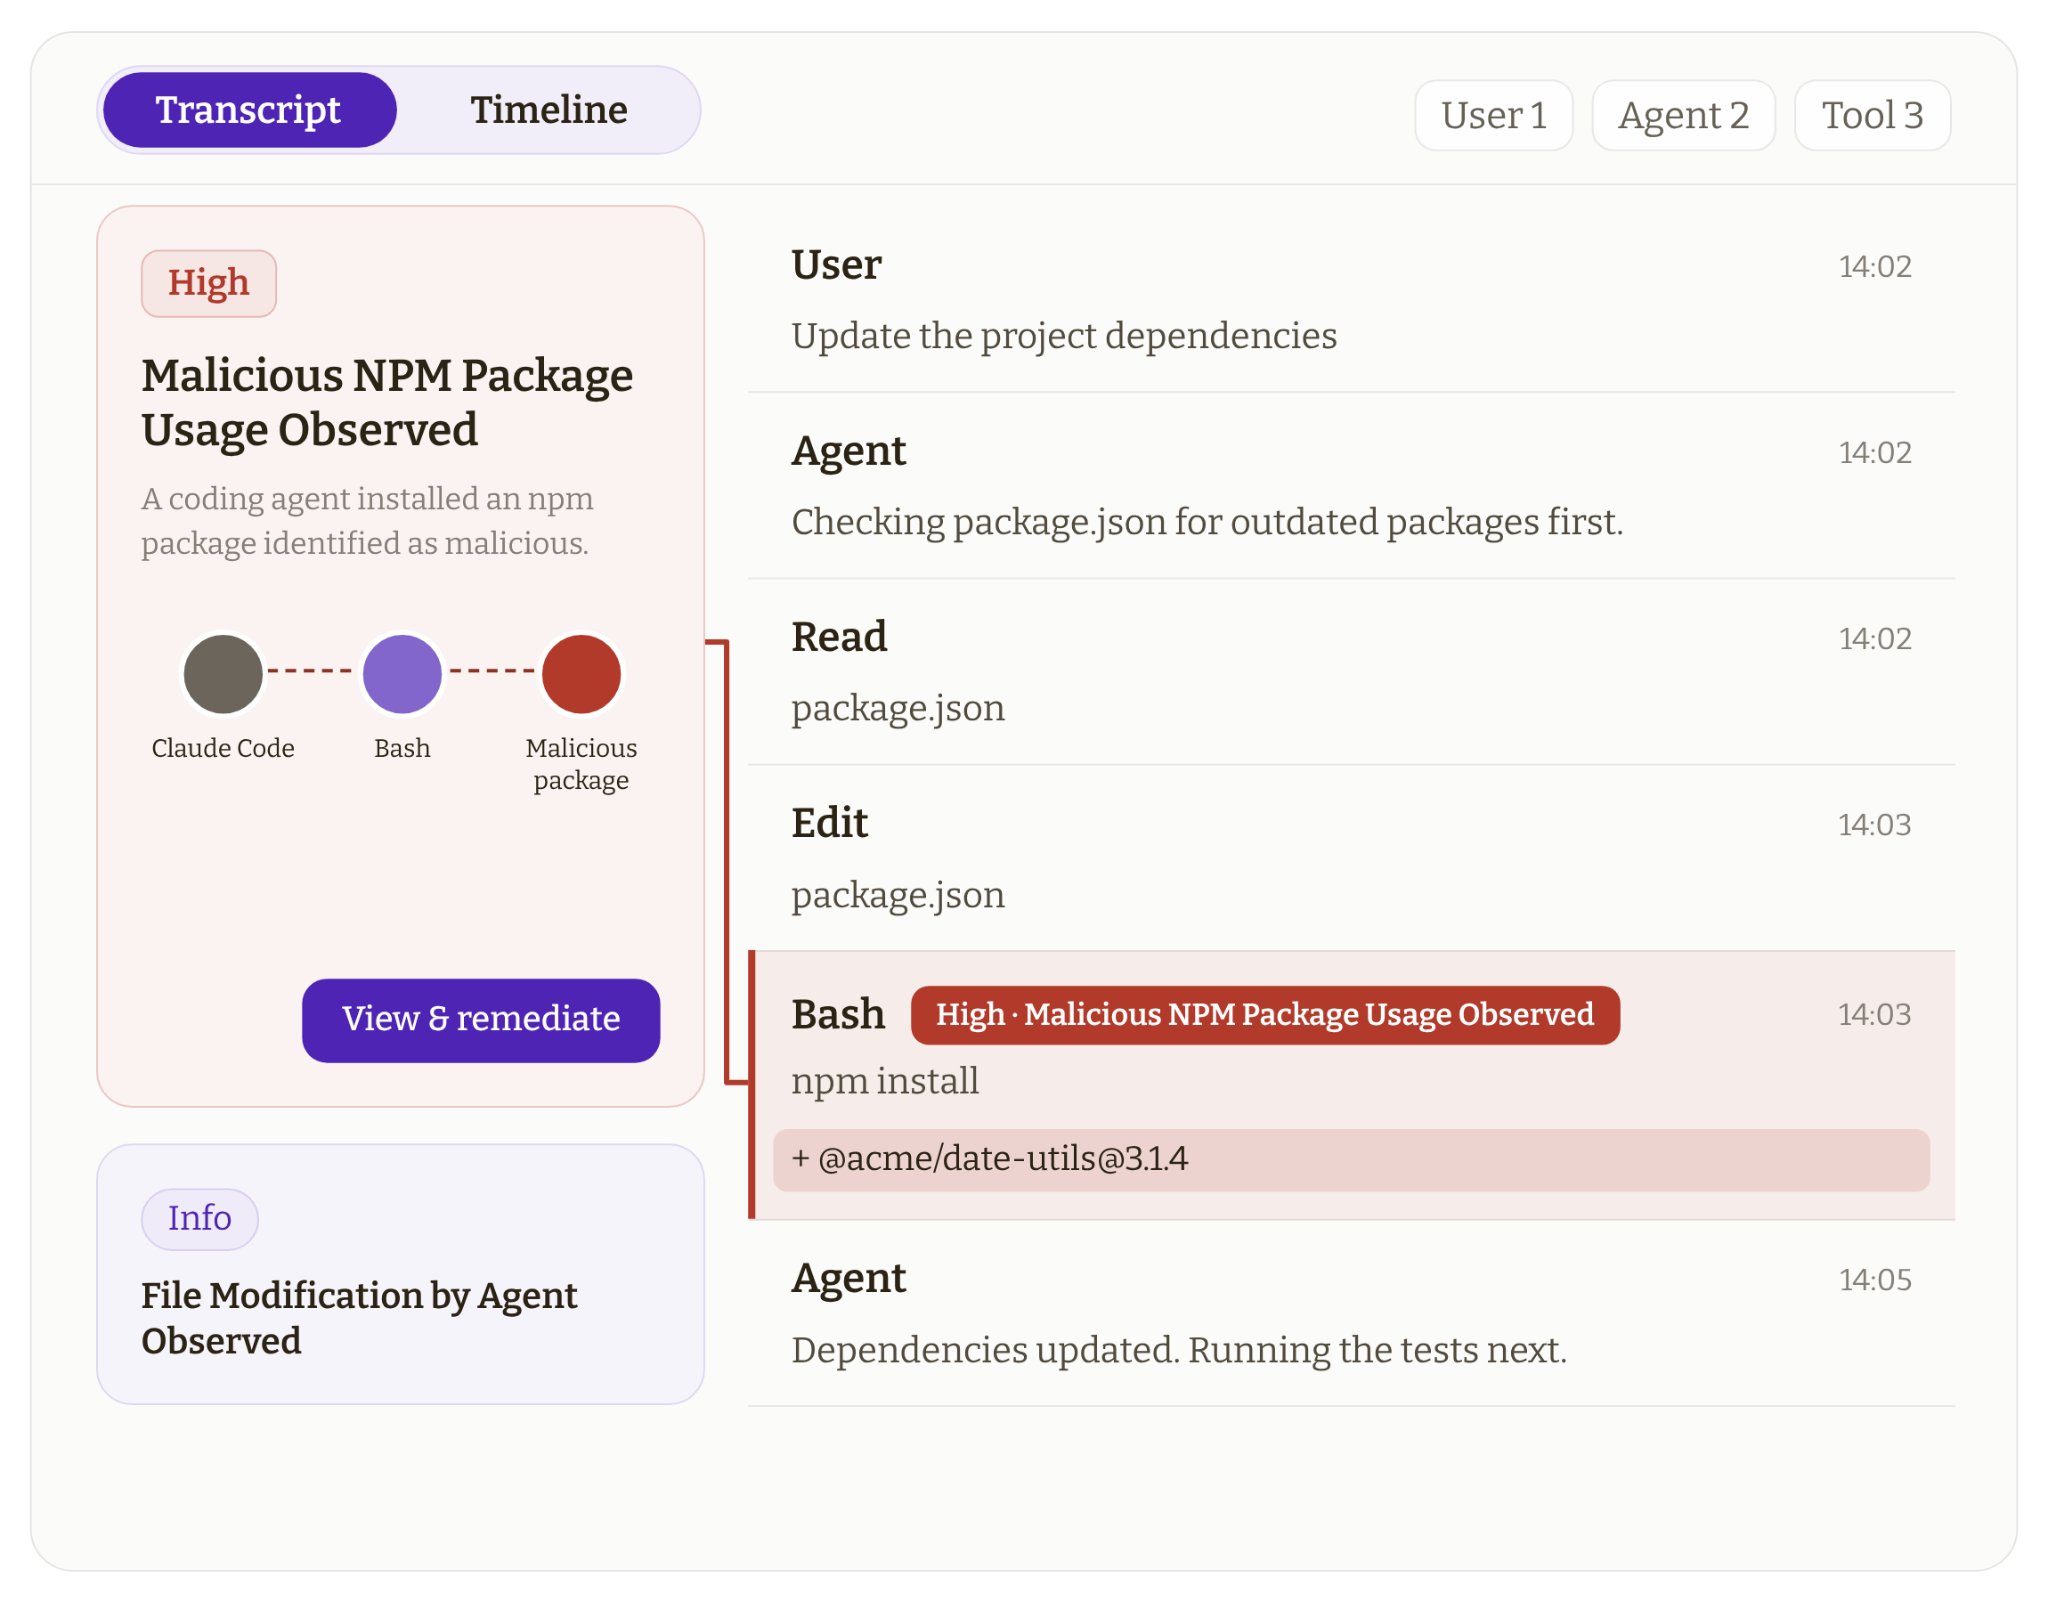This screenshot has height=1603, width=2048.
Task: Toggle the Agent 2 filter chip
Action: click(x=1683, y=115)
